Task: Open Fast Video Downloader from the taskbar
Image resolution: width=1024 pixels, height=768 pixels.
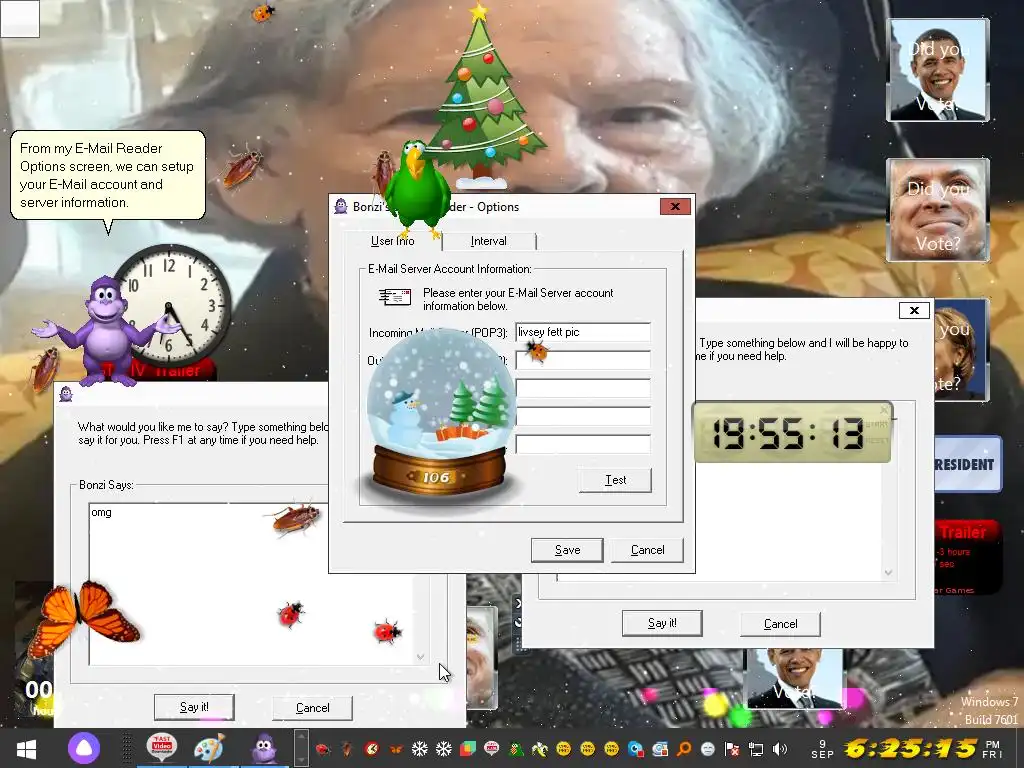Action: 161,748
